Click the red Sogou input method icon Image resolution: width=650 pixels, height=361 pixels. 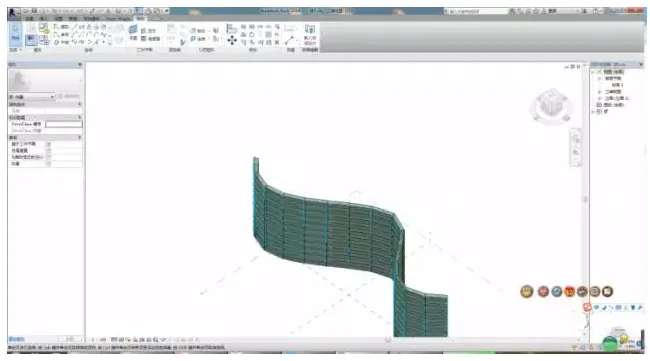[x=587, y=307]
